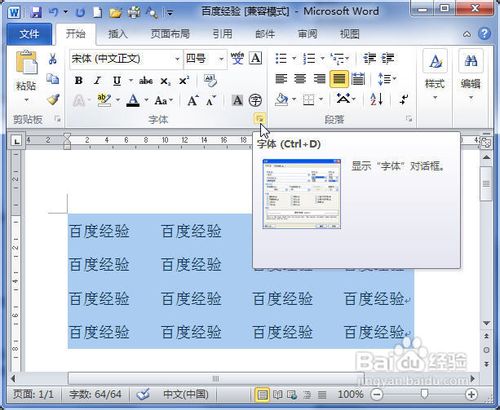Expand the bullets list arrow
Screen dimensions: 500x410
(x=294, y=58)
